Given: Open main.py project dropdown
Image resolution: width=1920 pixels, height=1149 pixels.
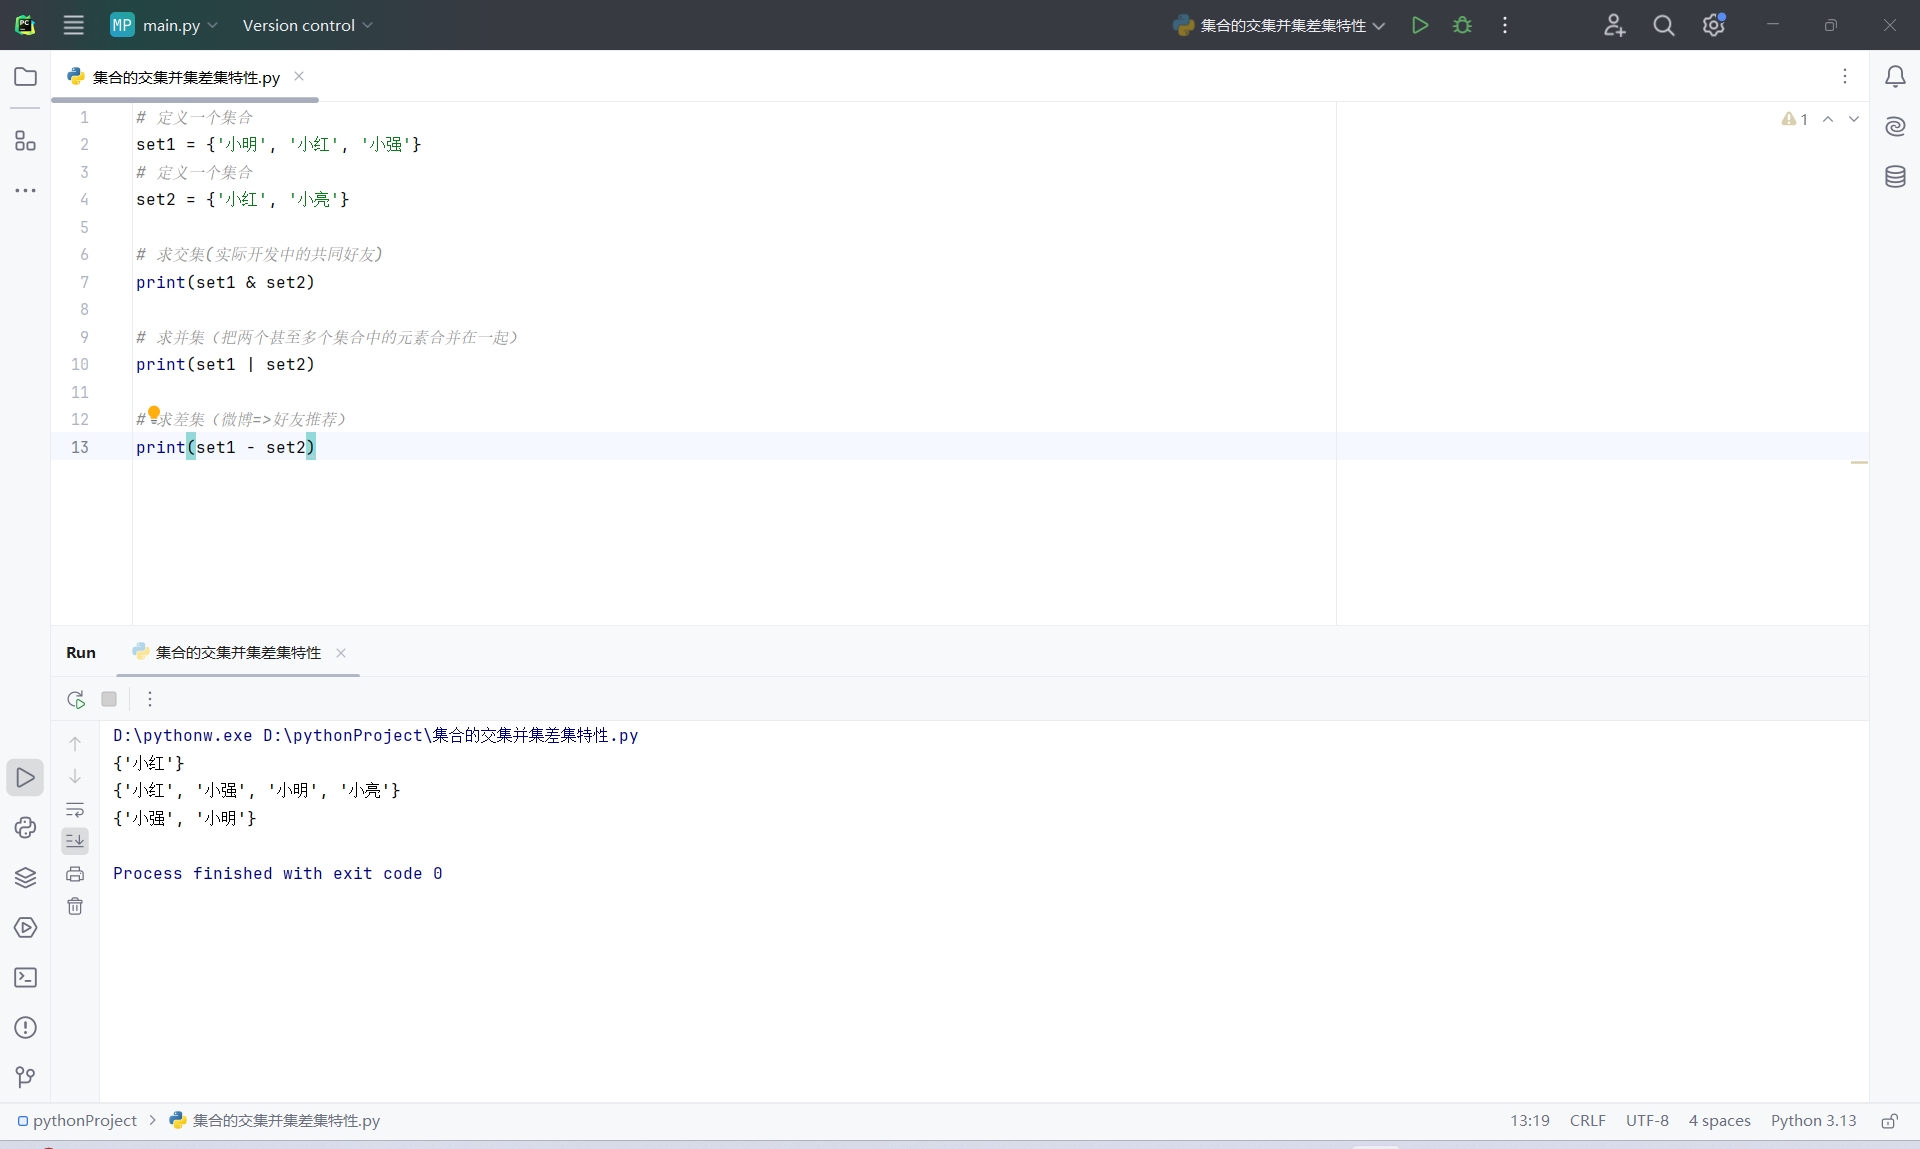Looking at the screenshot, I should (165, 25).
